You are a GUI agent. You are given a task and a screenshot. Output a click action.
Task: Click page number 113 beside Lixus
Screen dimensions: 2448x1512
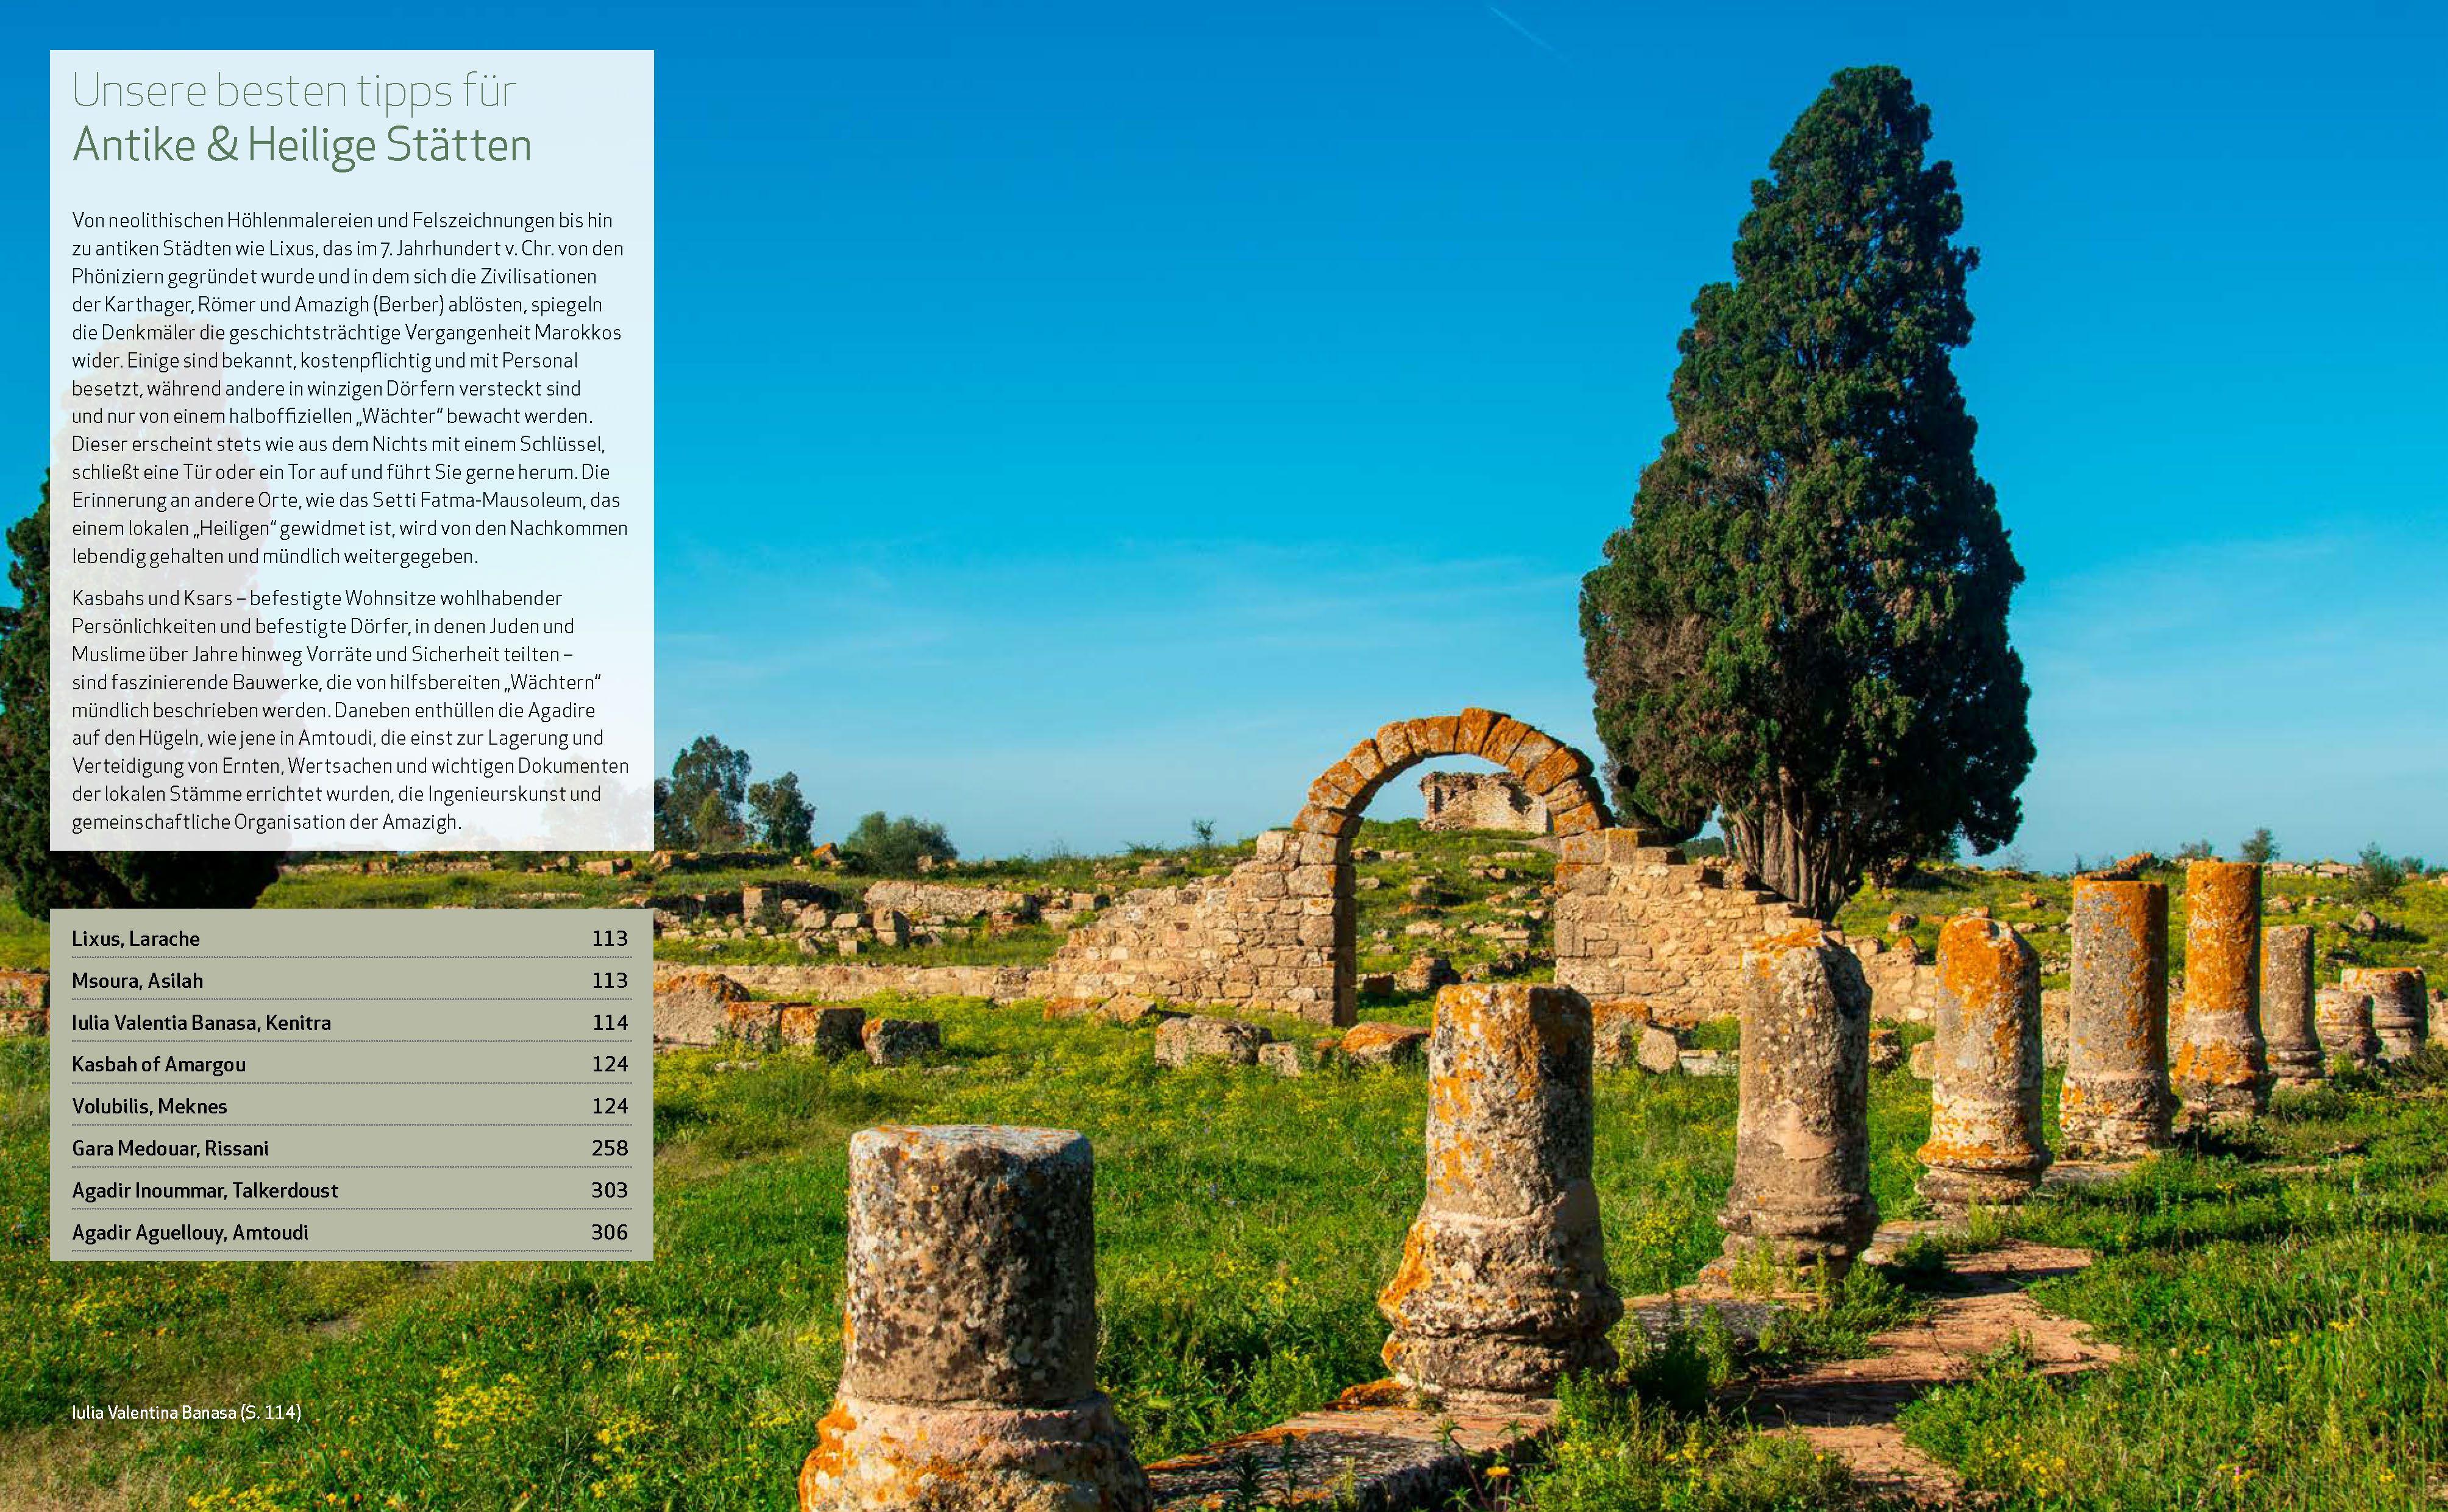tap(609, 939)
